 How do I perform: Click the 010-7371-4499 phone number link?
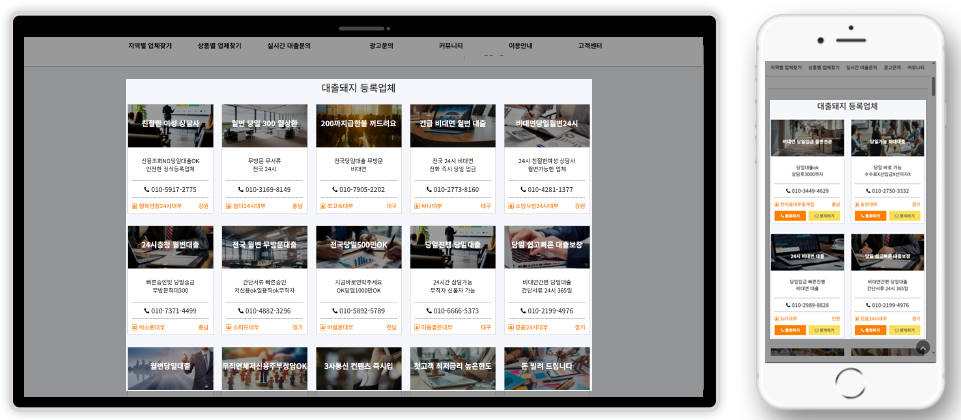(174, 311)
